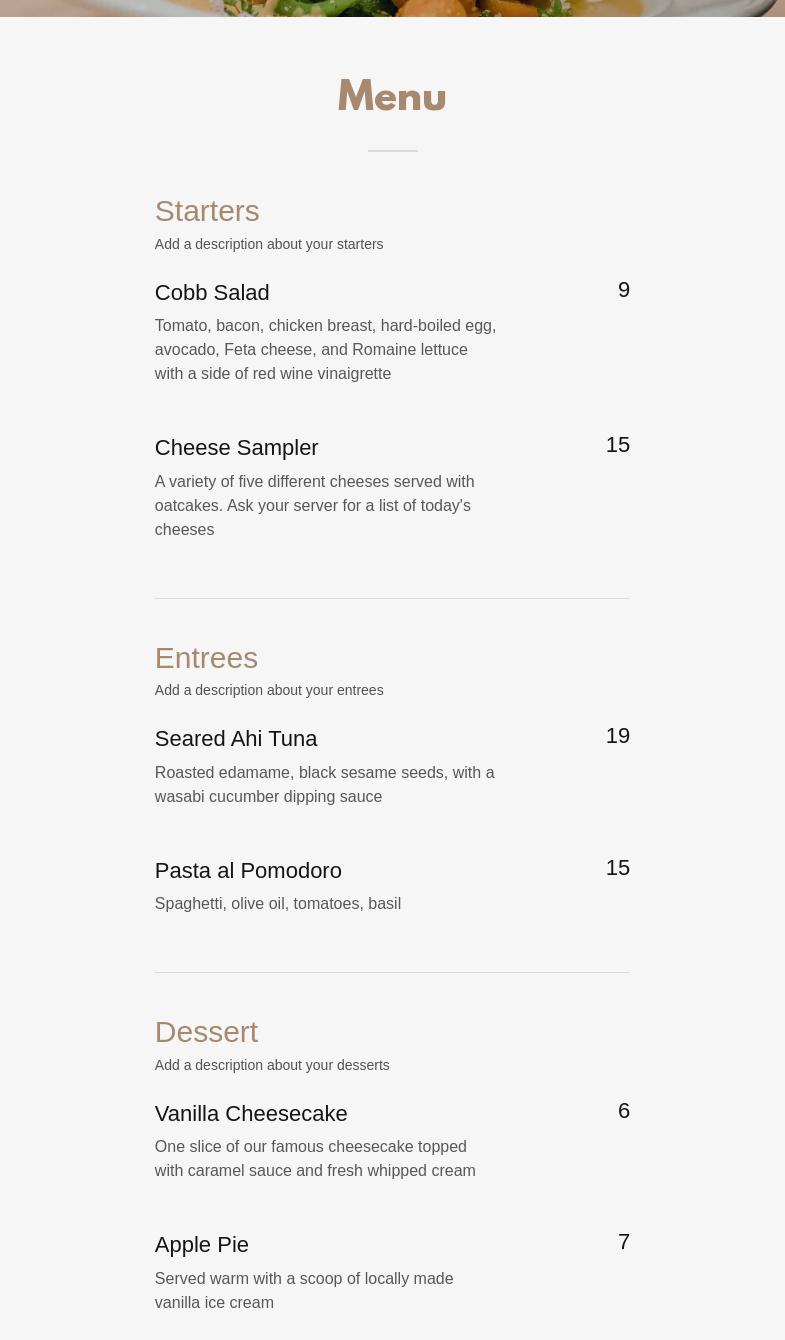Viewport: 785px width, 1340px height.
Task: Click the Seared Ahi Tuna price 19
Action: [618, 735]
